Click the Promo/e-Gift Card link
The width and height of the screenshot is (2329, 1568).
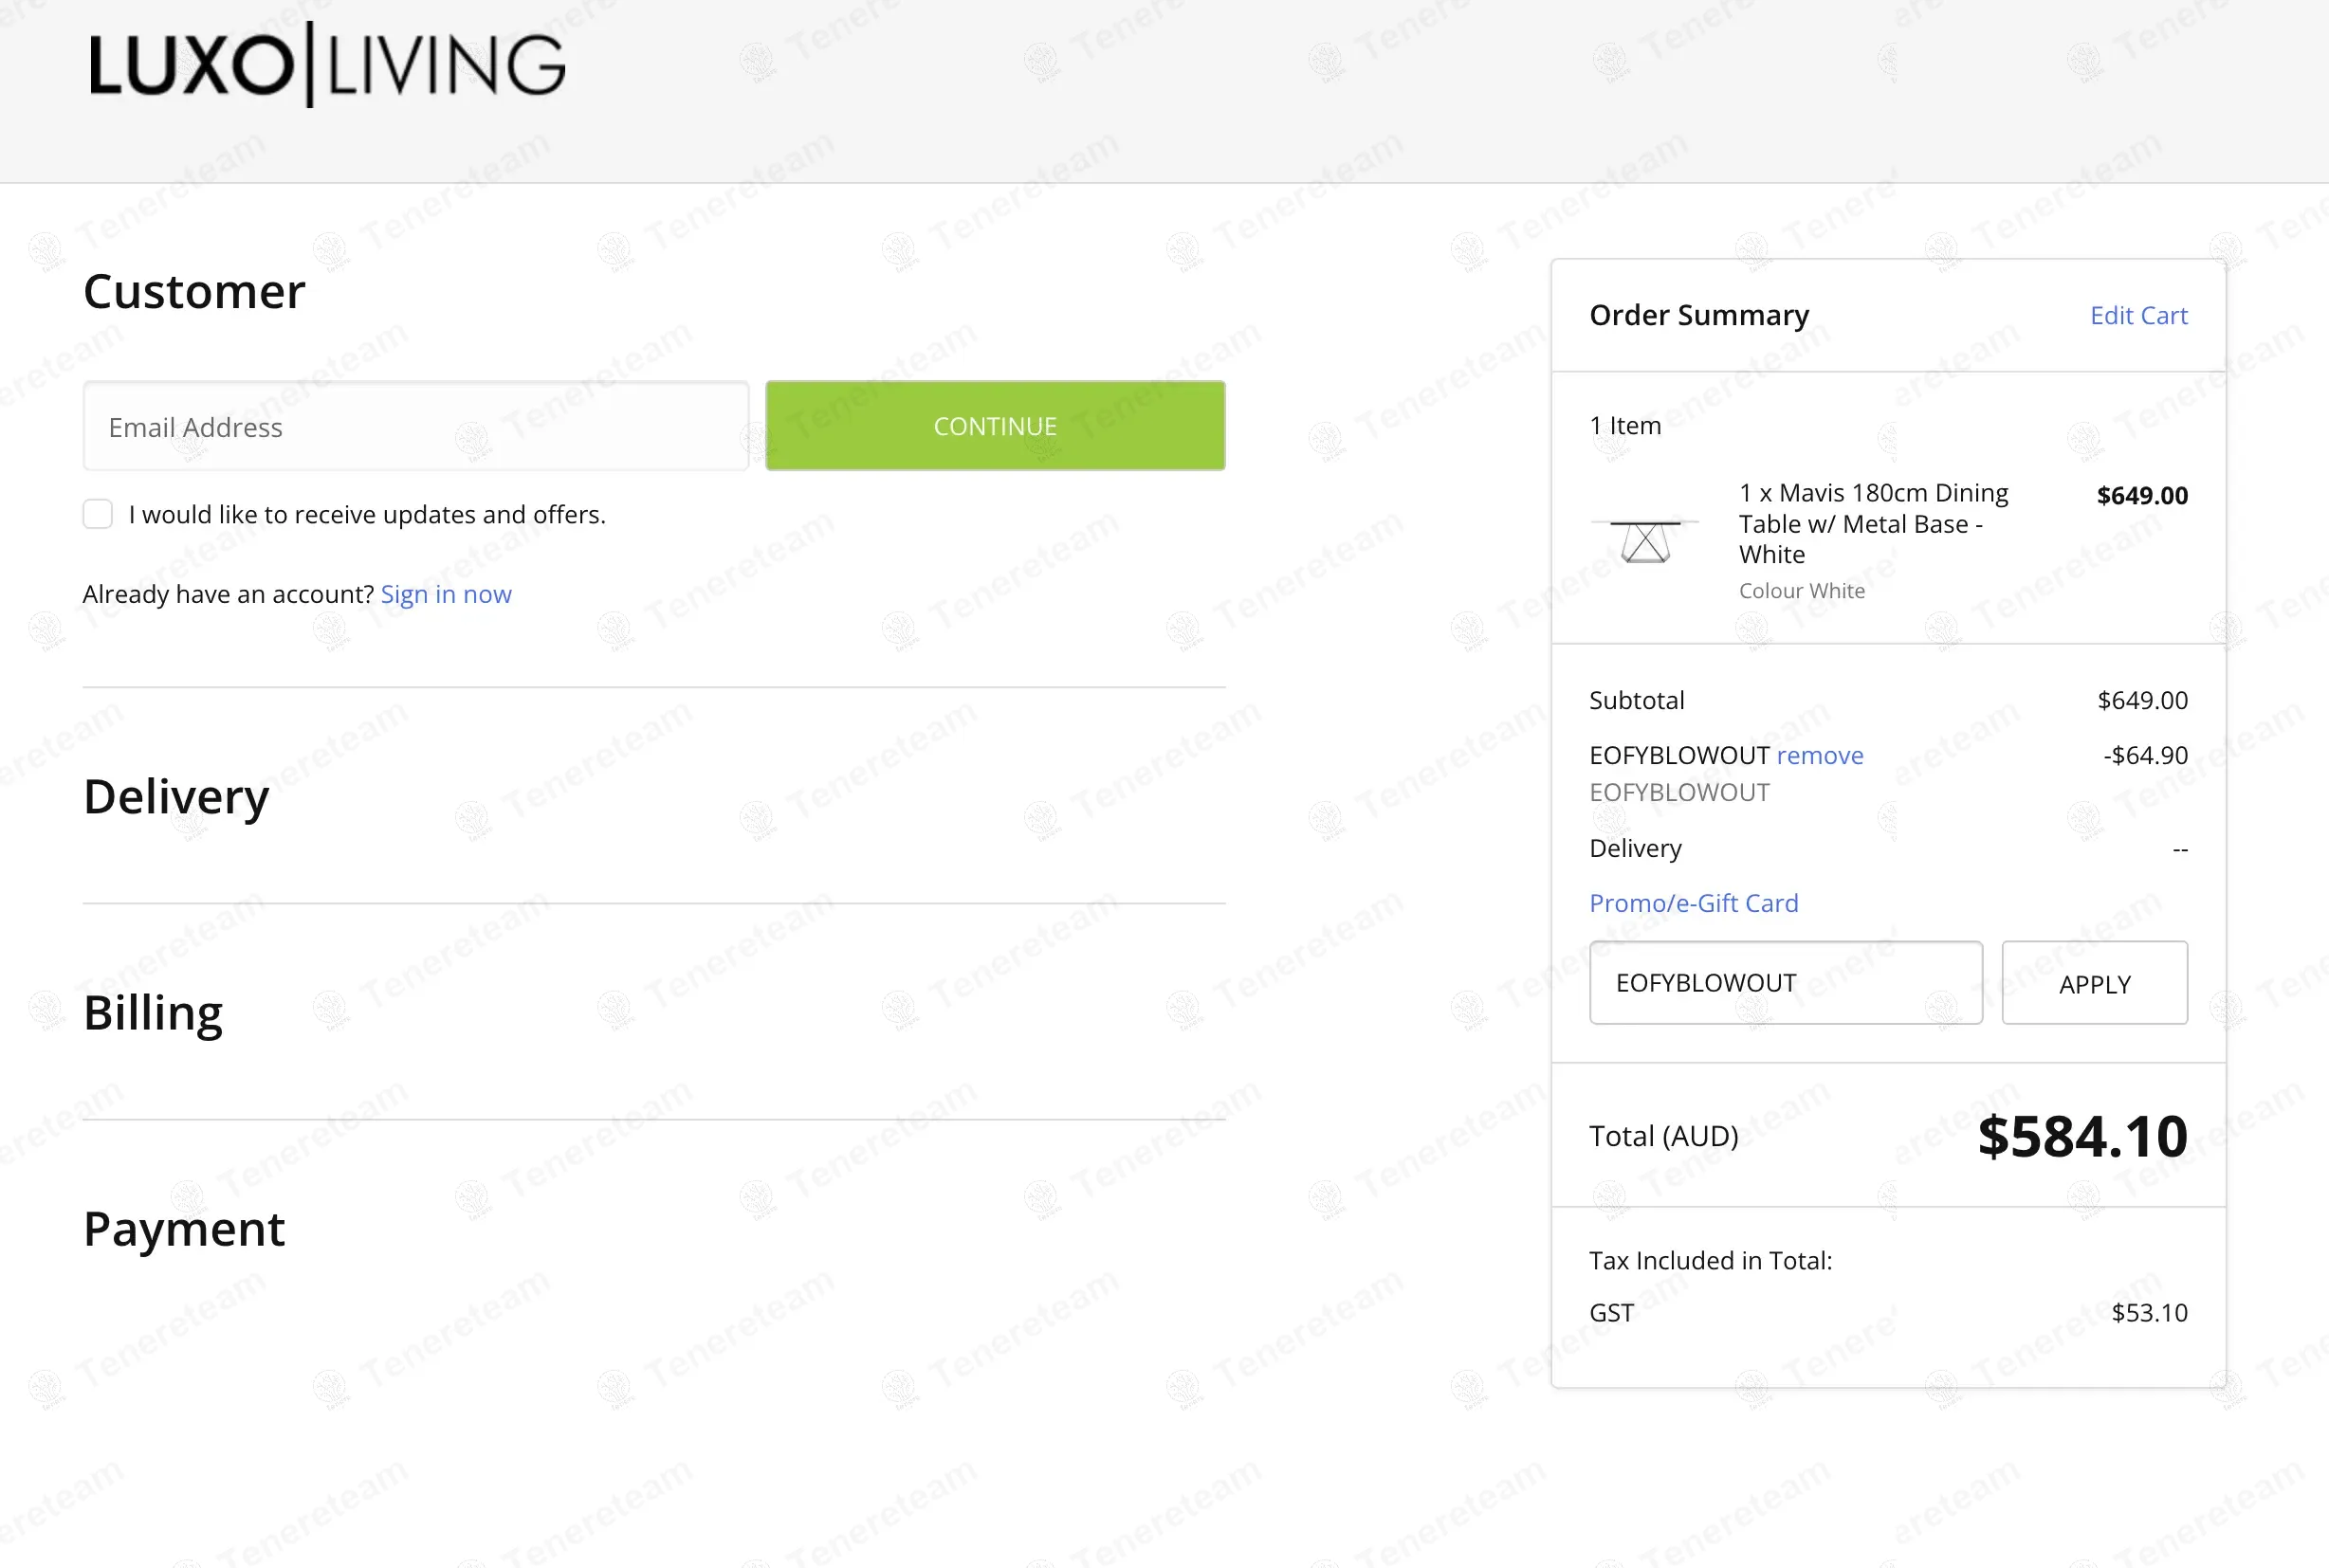pos(1693,903)
